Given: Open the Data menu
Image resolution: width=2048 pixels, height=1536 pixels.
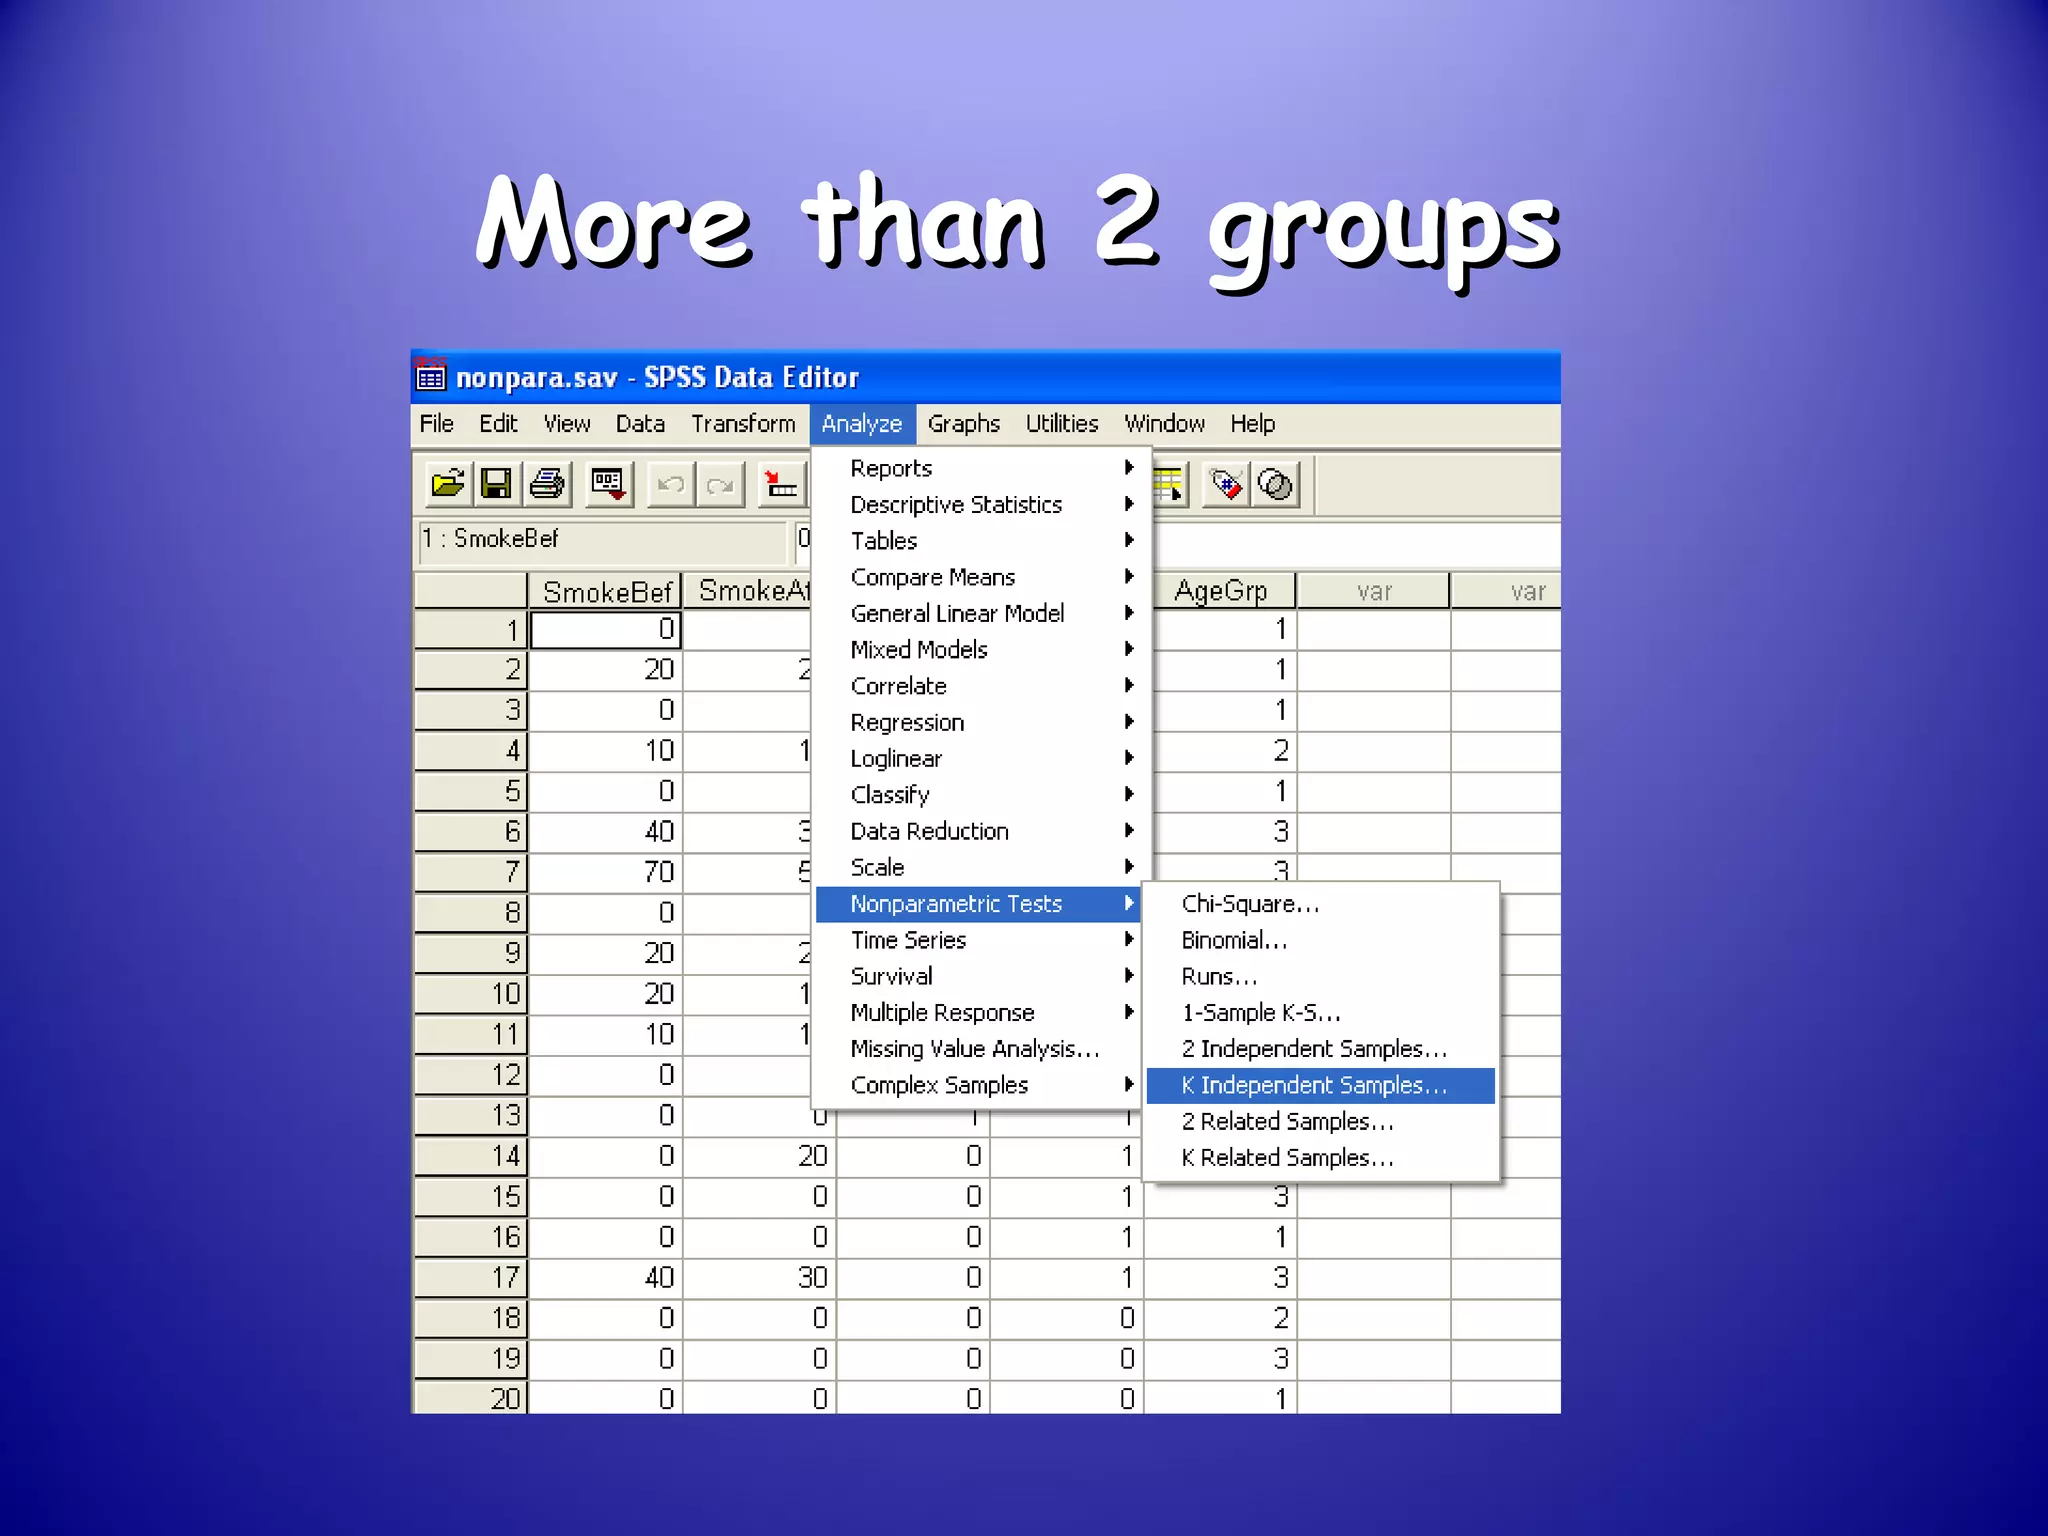Looking at the screenshot, I should [640, 424].
